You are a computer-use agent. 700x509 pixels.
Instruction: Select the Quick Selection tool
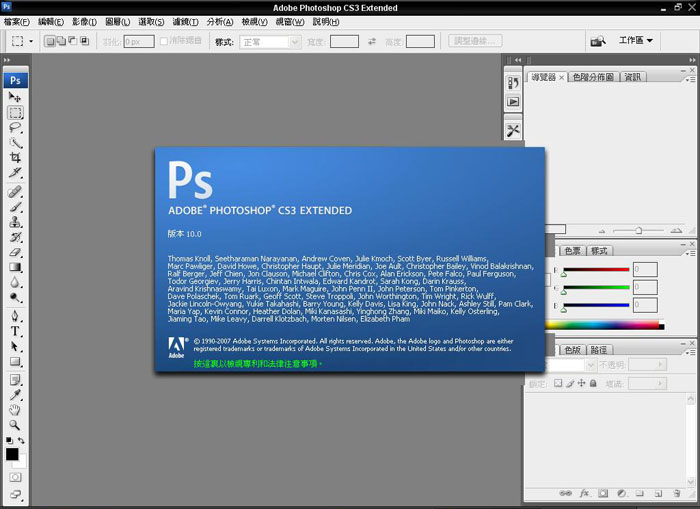[x=15, y=142]
